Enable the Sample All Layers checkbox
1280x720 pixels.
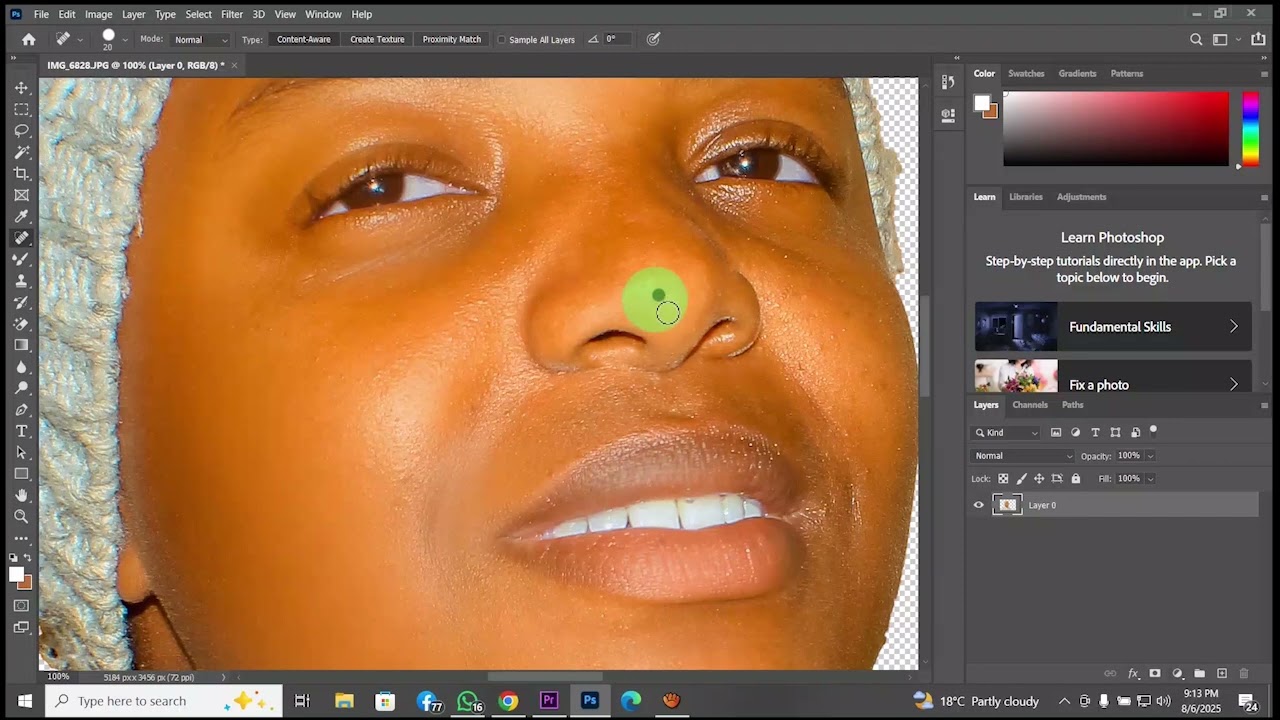click(502, 40)
